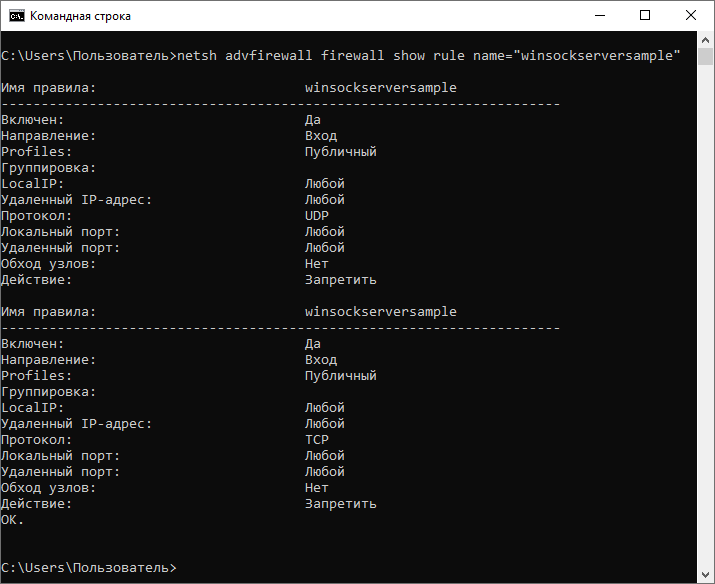Click the scrollbar down arrow
Viewport: 715px width, 584px height.
point(706,575)
